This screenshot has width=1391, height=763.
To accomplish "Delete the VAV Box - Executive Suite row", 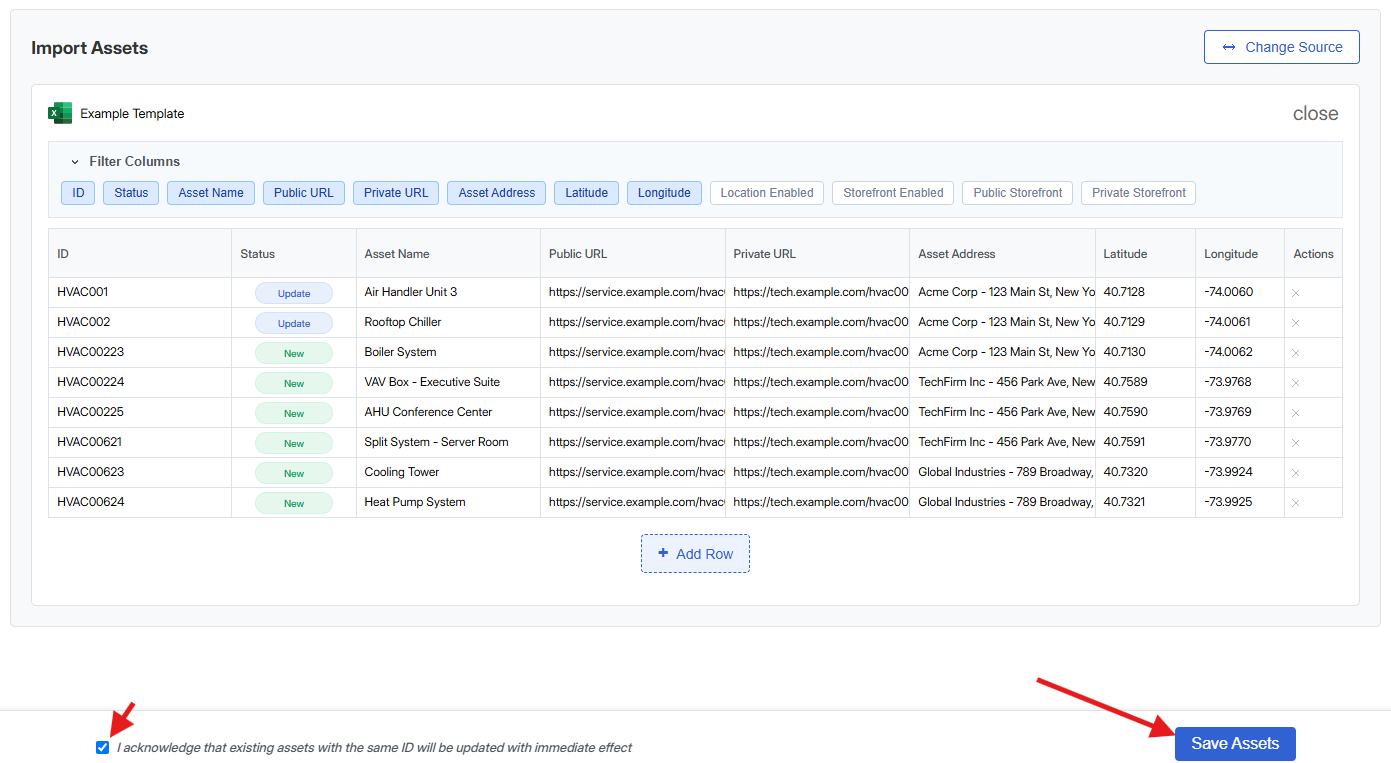I will click(1295, 383).
